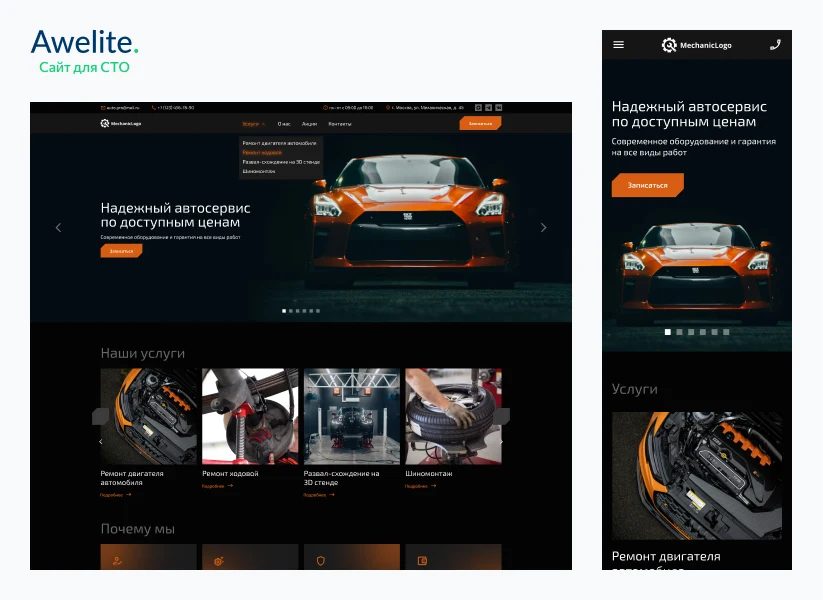Open the 3D alignment stand thumbnail
The image size is (823, 600).
352,416
